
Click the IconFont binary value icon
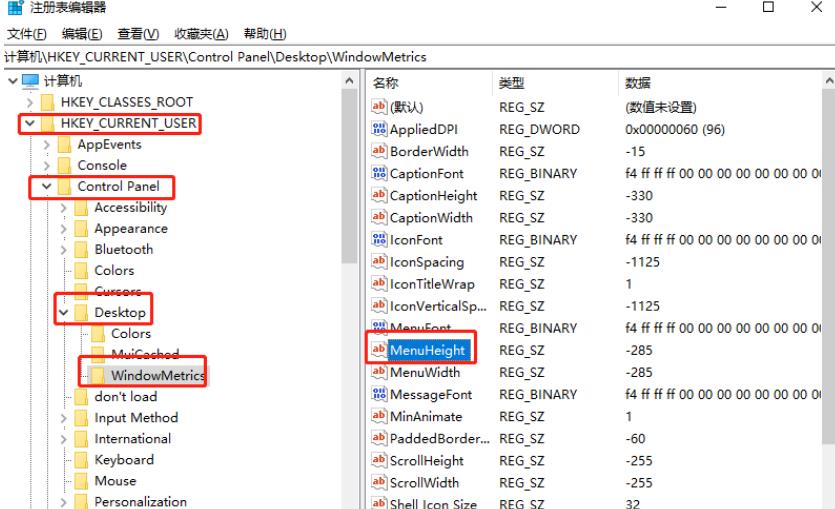[x=379, y=240]
